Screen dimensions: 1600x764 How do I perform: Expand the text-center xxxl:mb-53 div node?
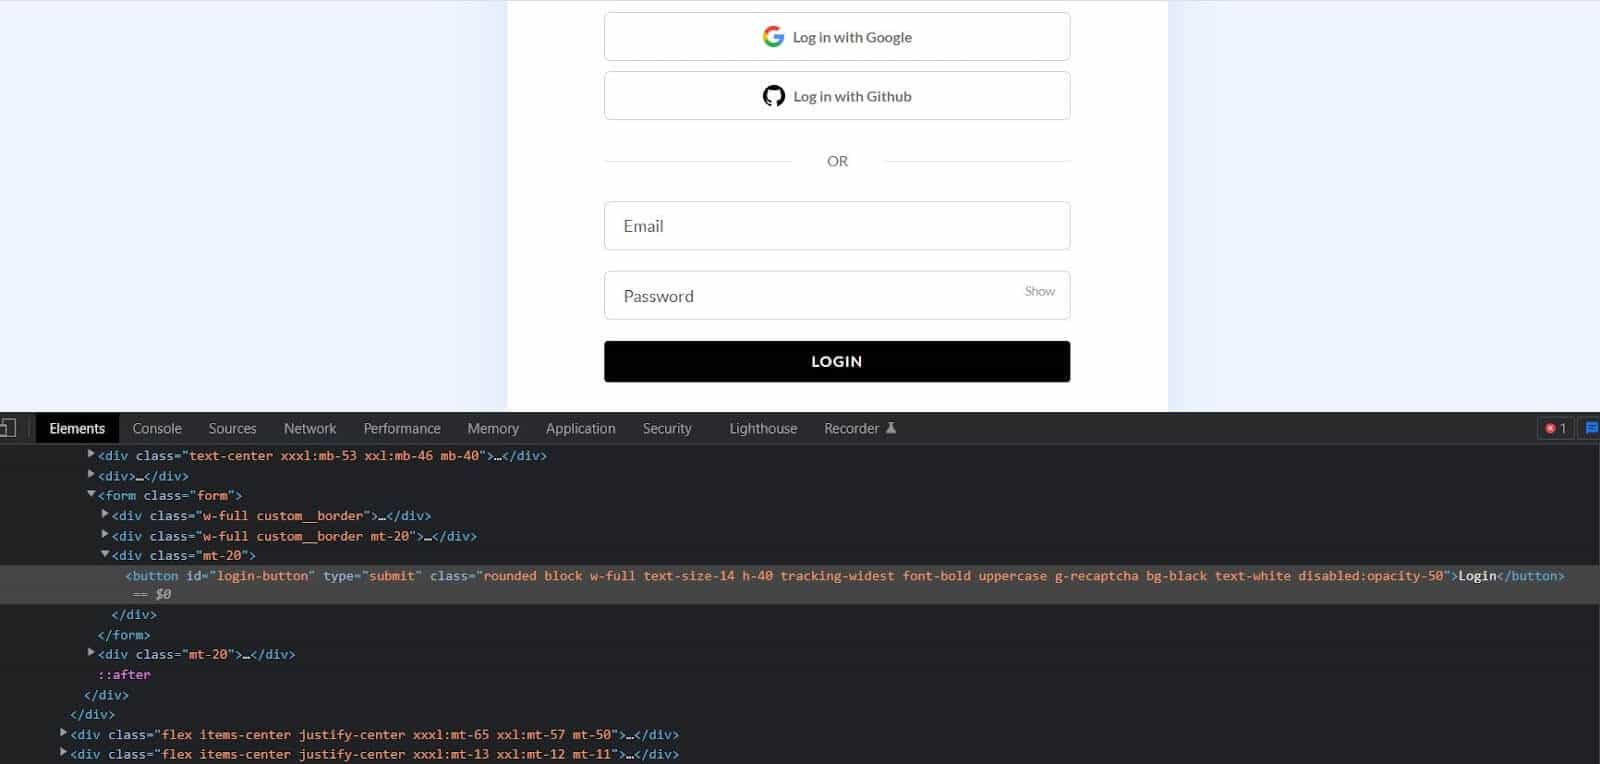[91, 454]
